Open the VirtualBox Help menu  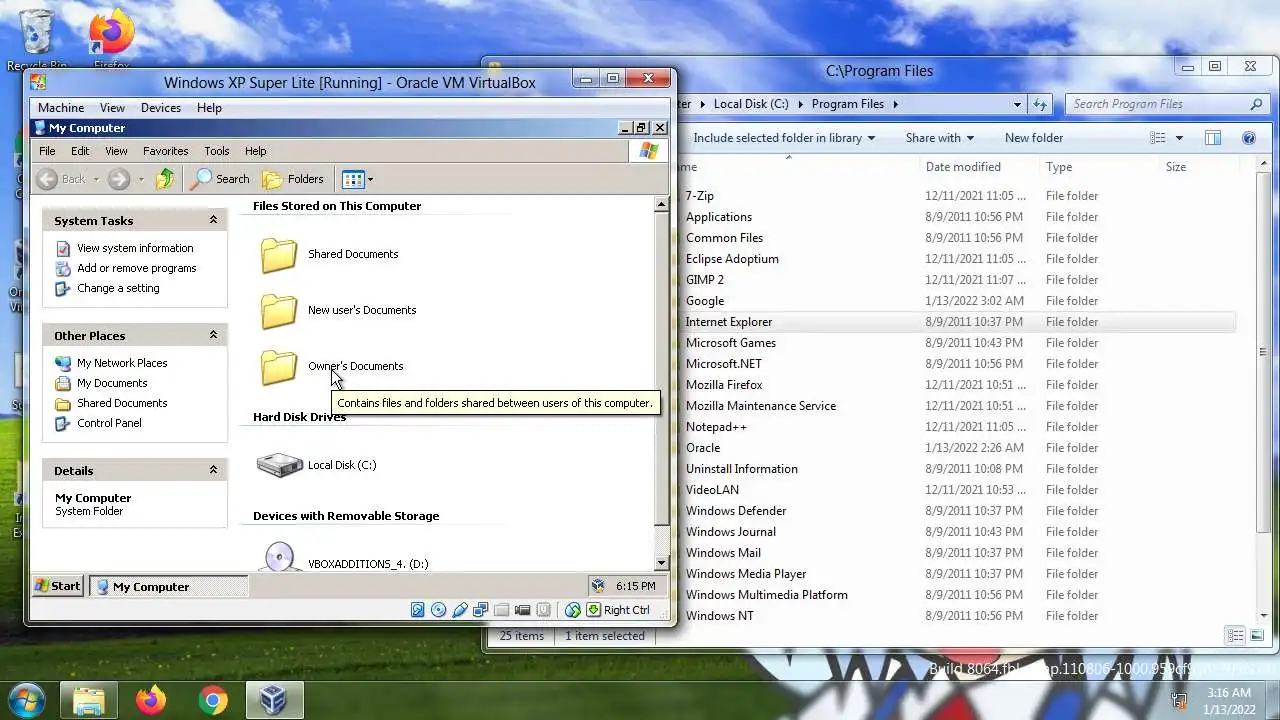coord(209,108)
